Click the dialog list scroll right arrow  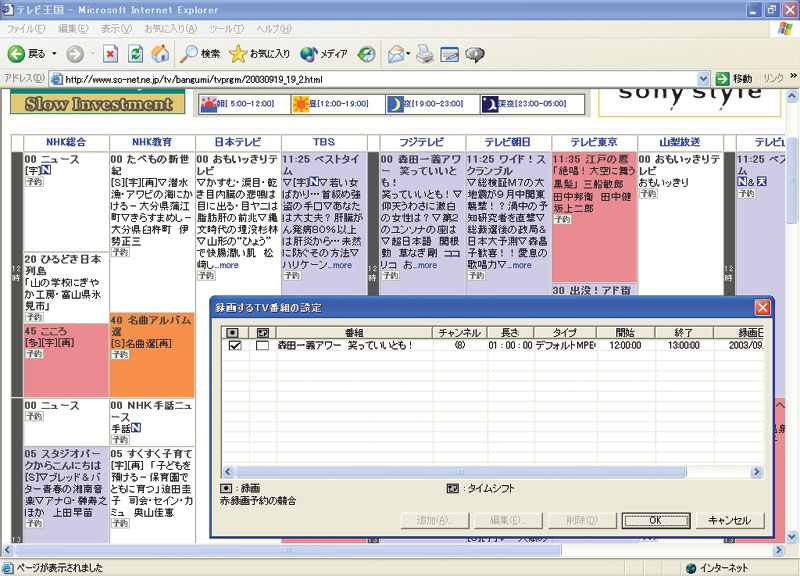point(757,472)
